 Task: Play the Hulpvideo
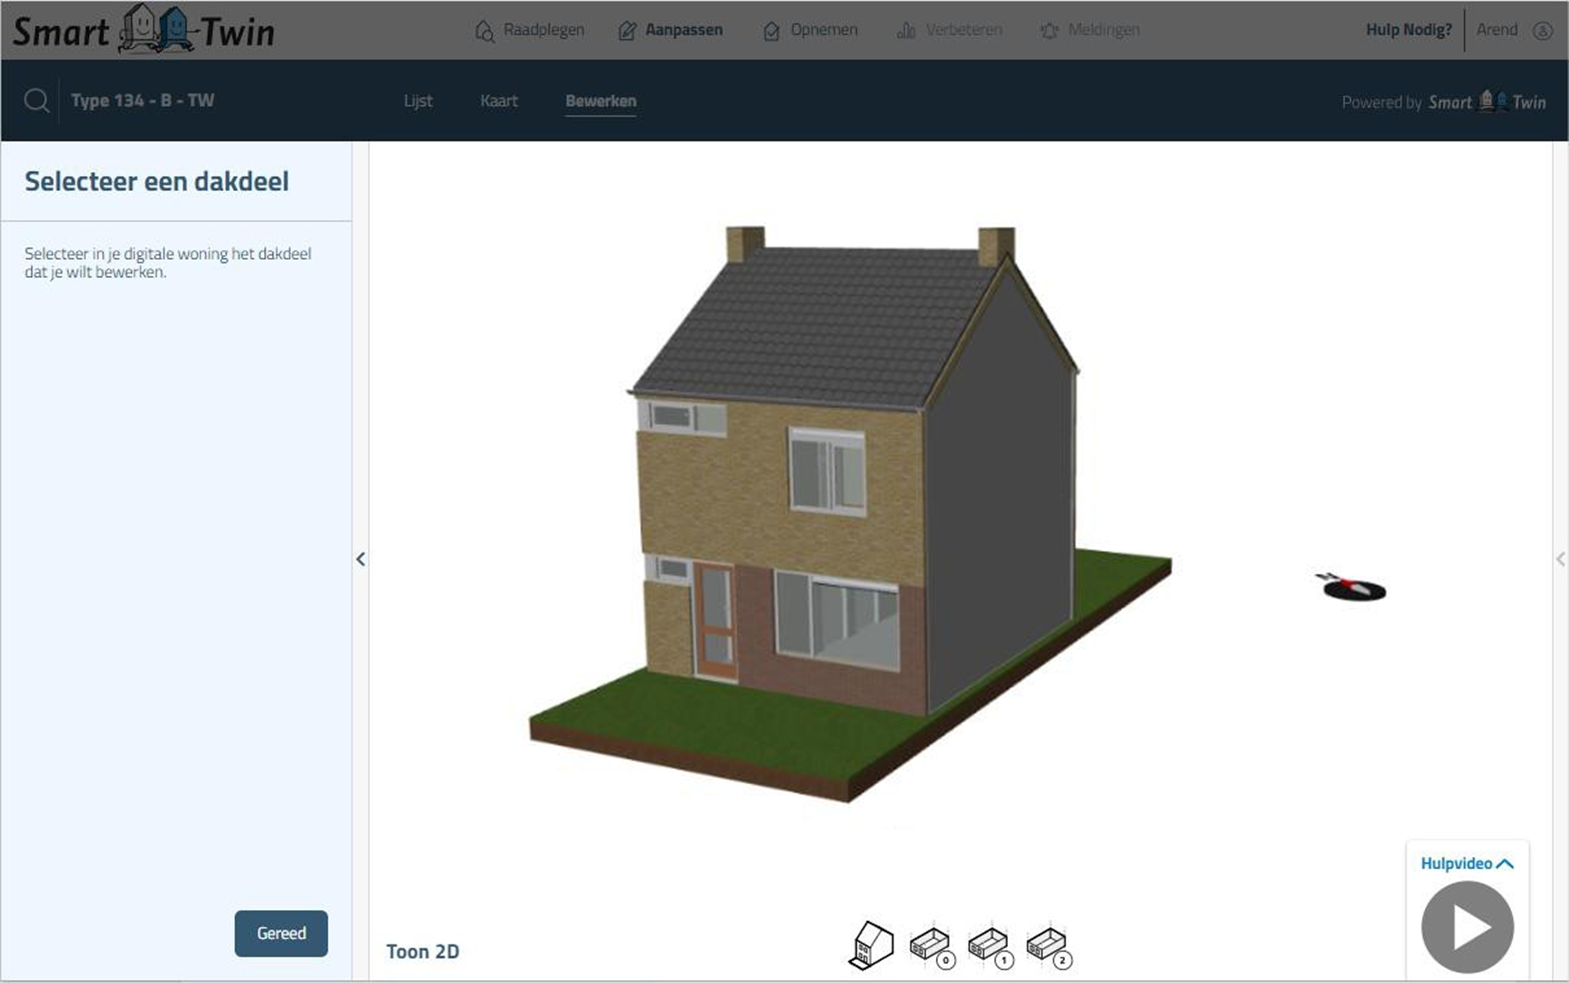click(x=1467, y=927)
